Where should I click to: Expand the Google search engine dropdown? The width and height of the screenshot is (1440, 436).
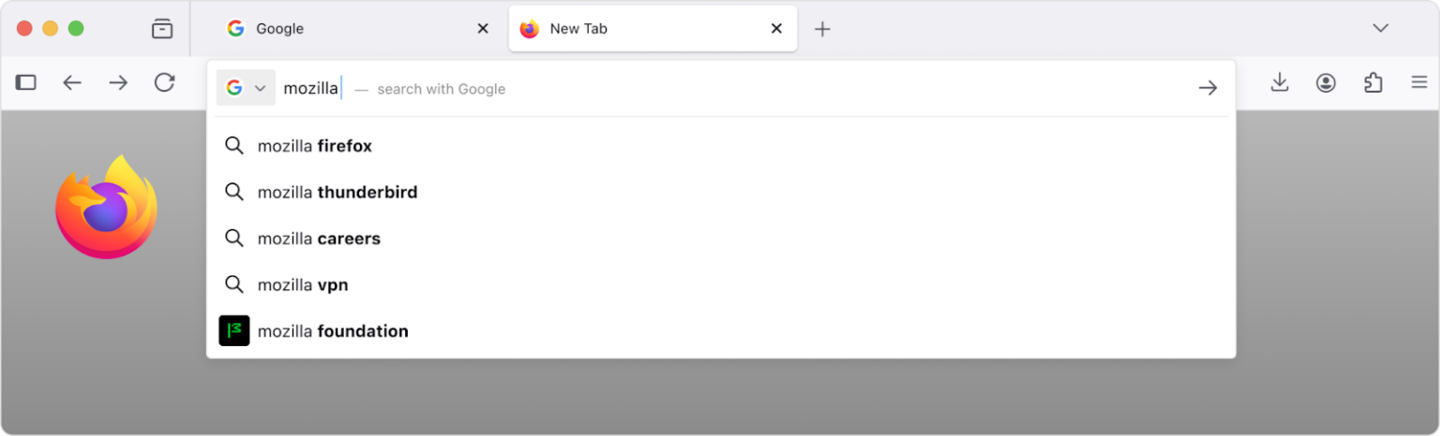click(246, 88)
